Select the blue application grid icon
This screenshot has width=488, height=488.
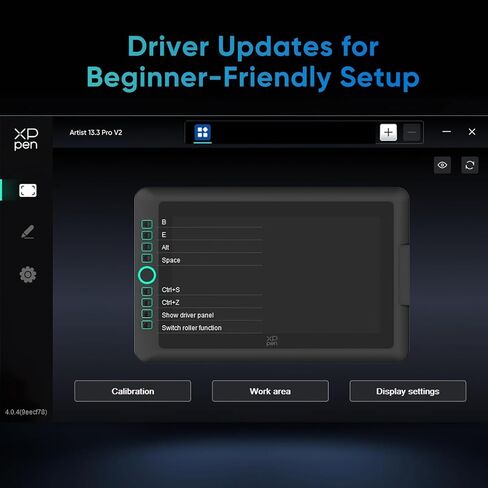(203, 132)
